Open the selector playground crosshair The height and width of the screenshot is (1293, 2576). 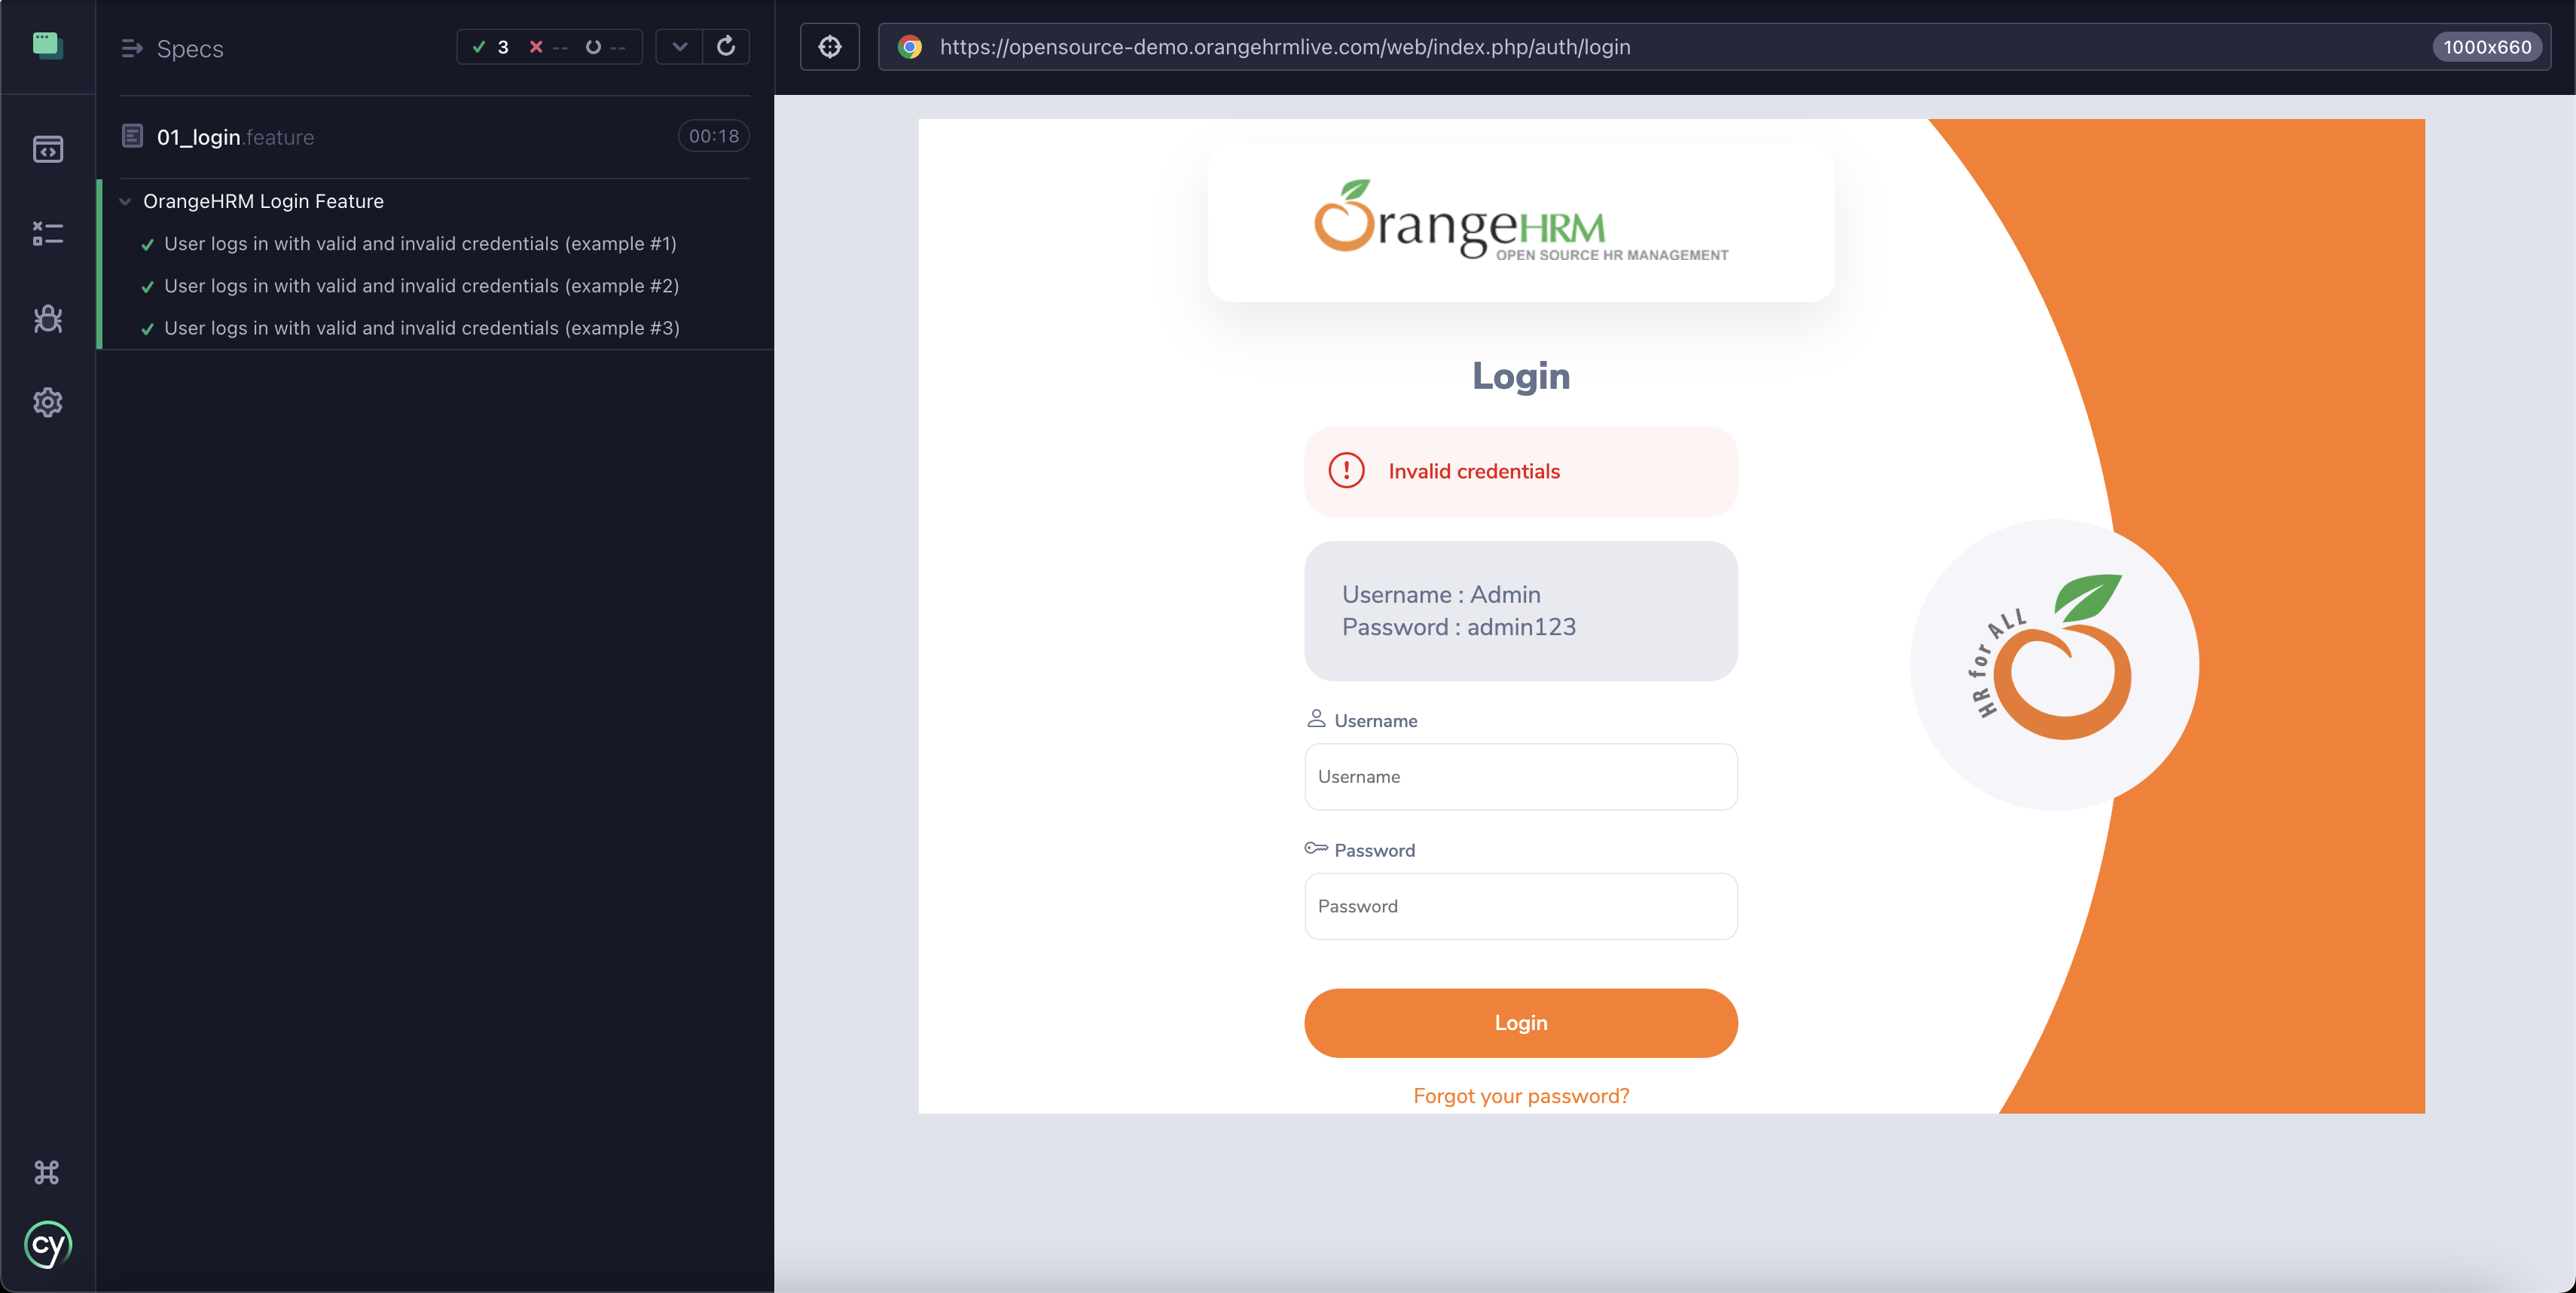[829, 47]
